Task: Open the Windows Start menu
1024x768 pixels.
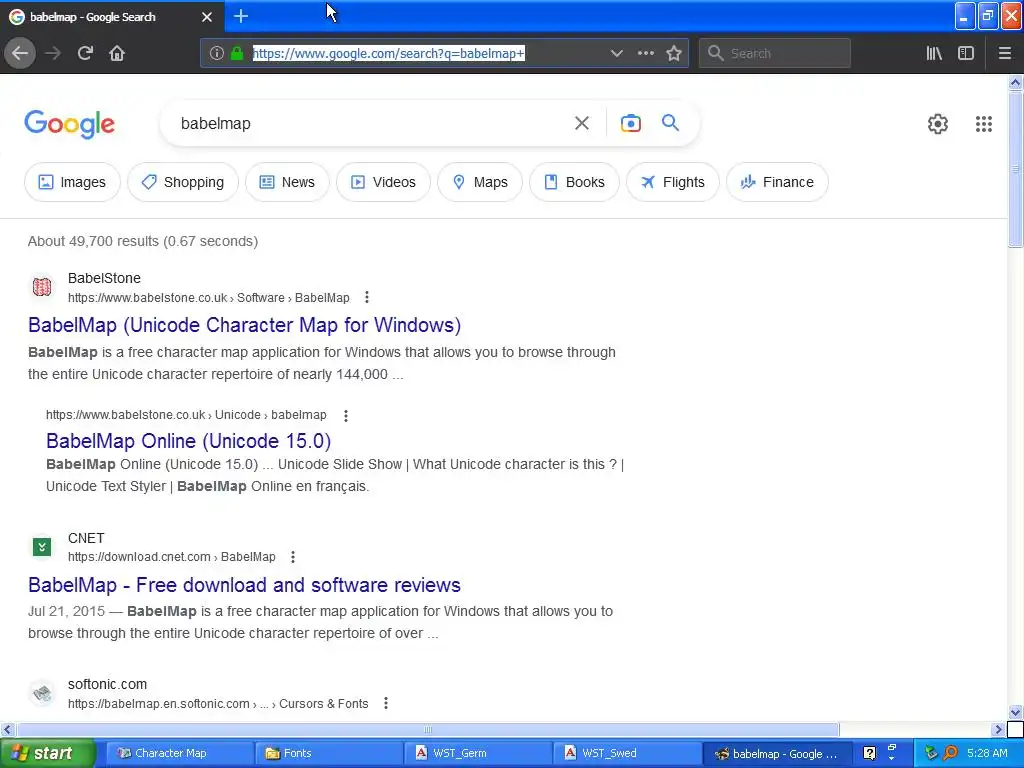Action: [x=47, y=754]
